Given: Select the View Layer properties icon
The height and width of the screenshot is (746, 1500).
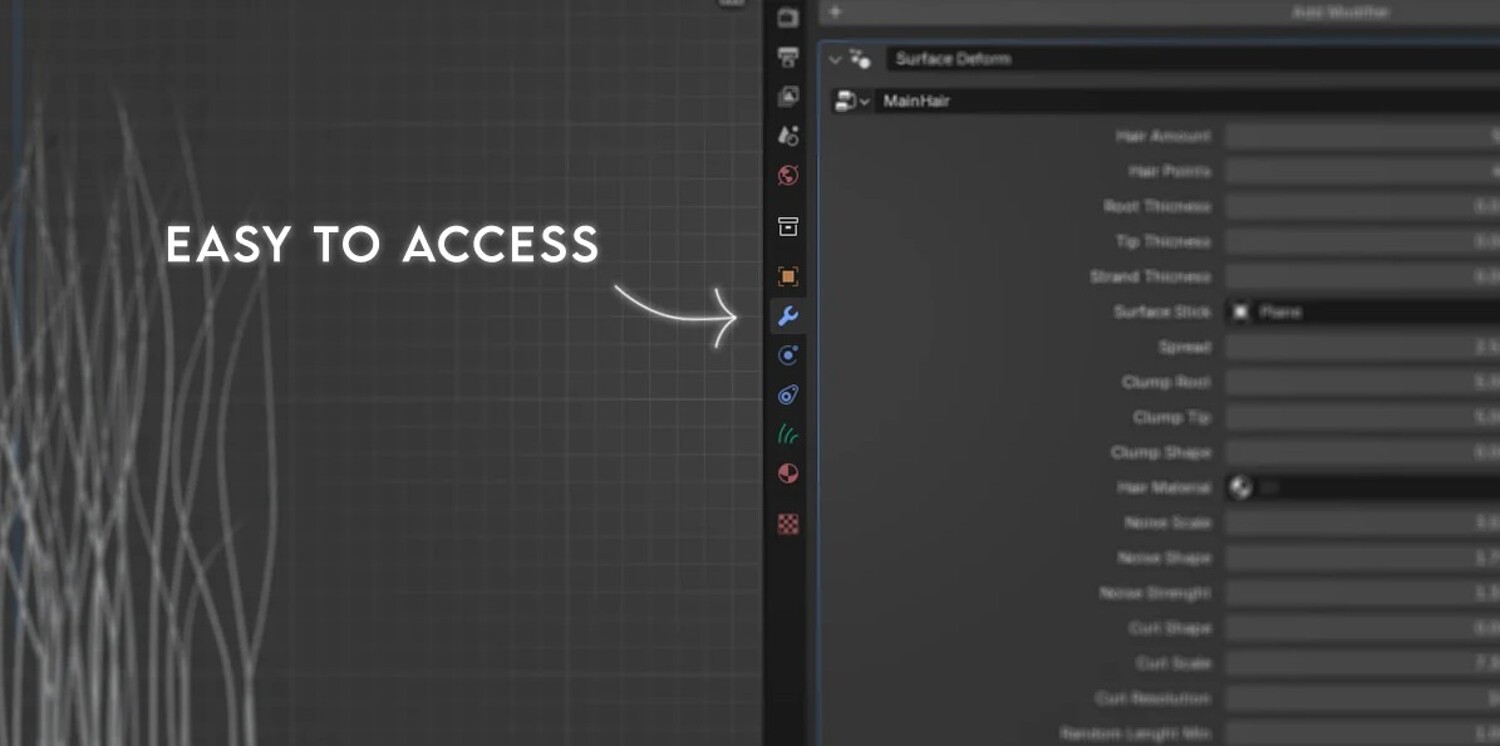Looking at the screenshot, I should coord(788,97).
